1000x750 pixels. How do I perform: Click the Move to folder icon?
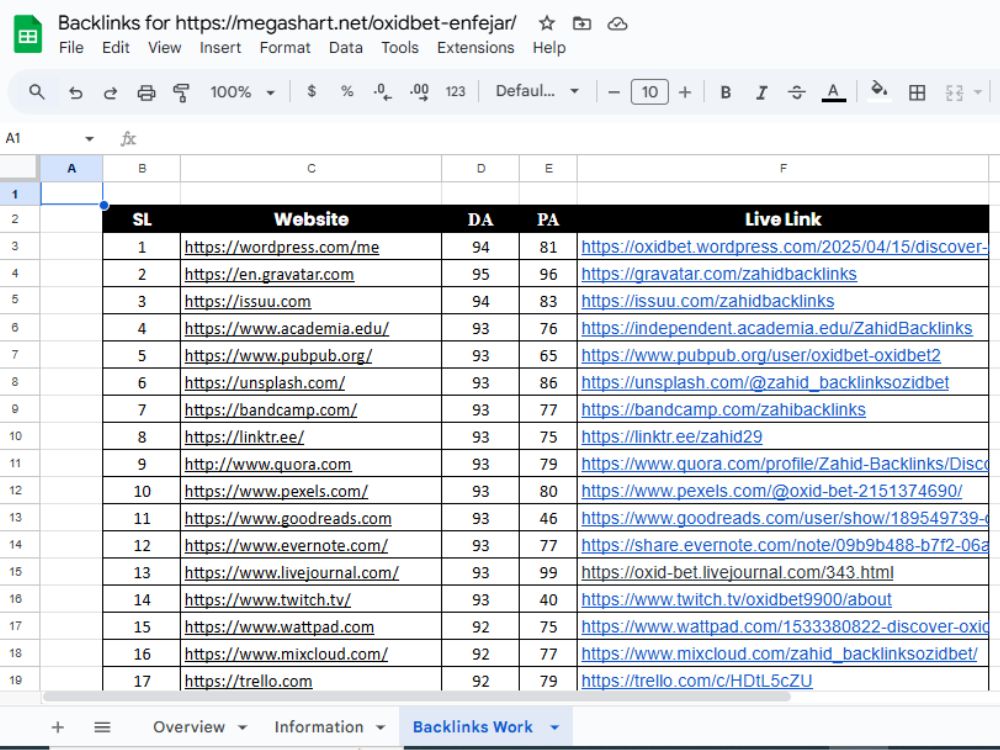pos(582,24)
